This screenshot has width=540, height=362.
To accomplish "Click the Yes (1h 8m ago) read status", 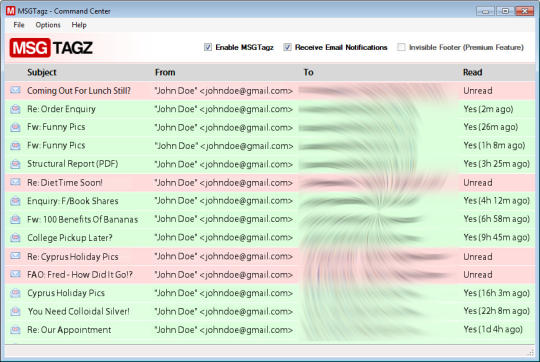I will click(x=494, y=145).
